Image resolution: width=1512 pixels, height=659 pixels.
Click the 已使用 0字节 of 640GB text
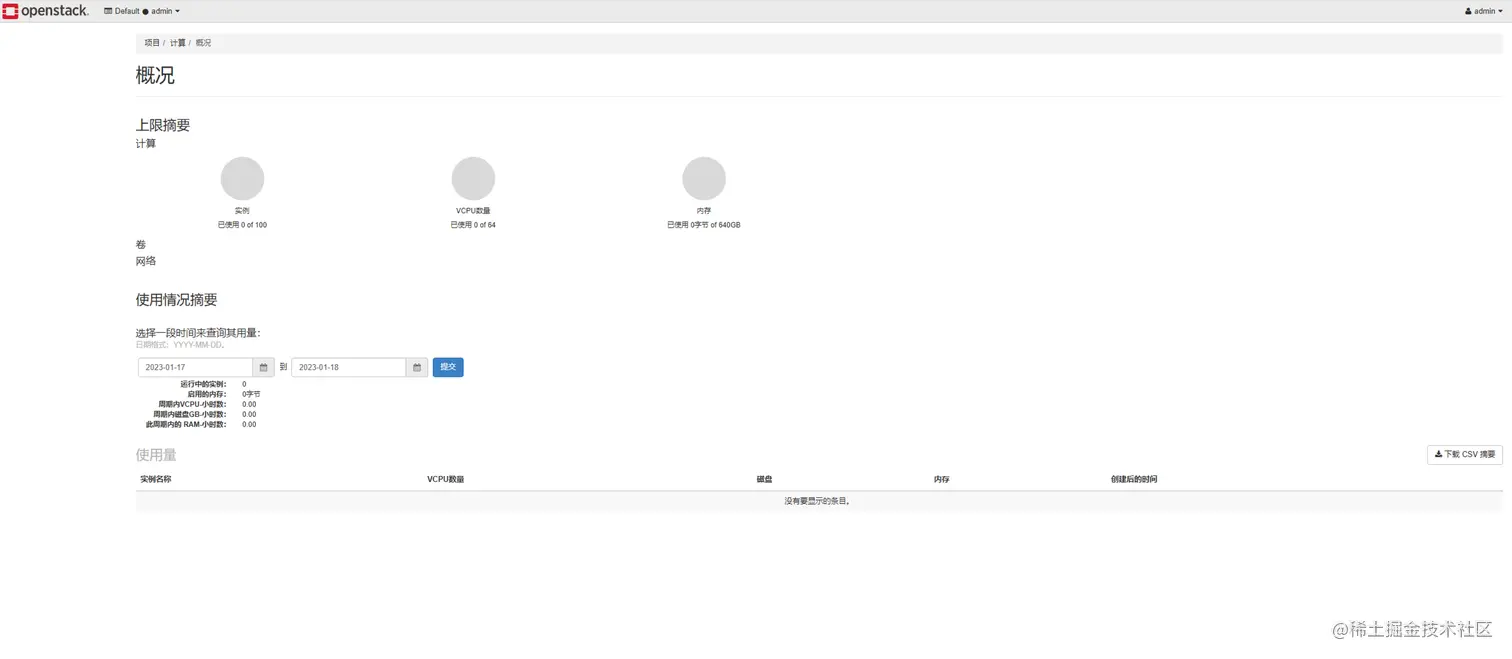point(704,225)
